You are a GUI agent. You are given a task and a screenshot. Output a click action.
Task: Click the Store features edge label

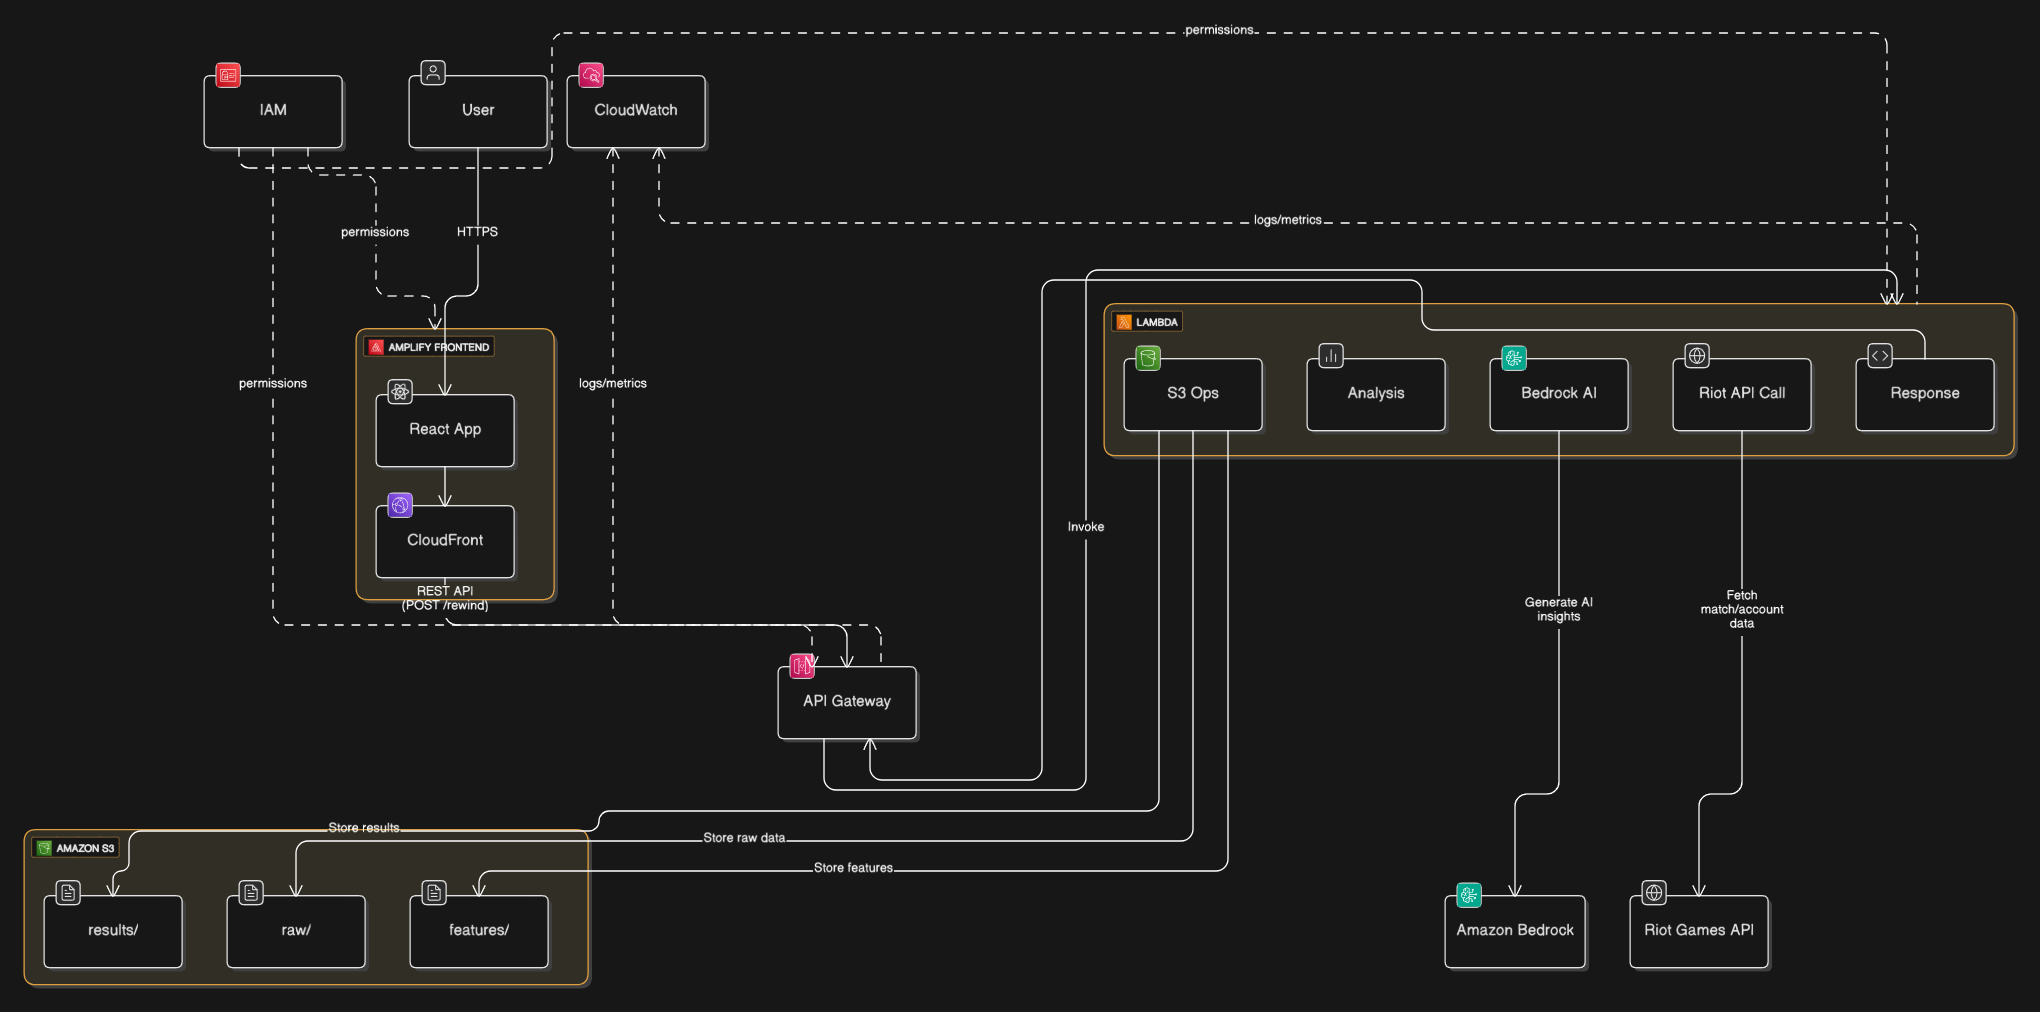pos(853,867)
